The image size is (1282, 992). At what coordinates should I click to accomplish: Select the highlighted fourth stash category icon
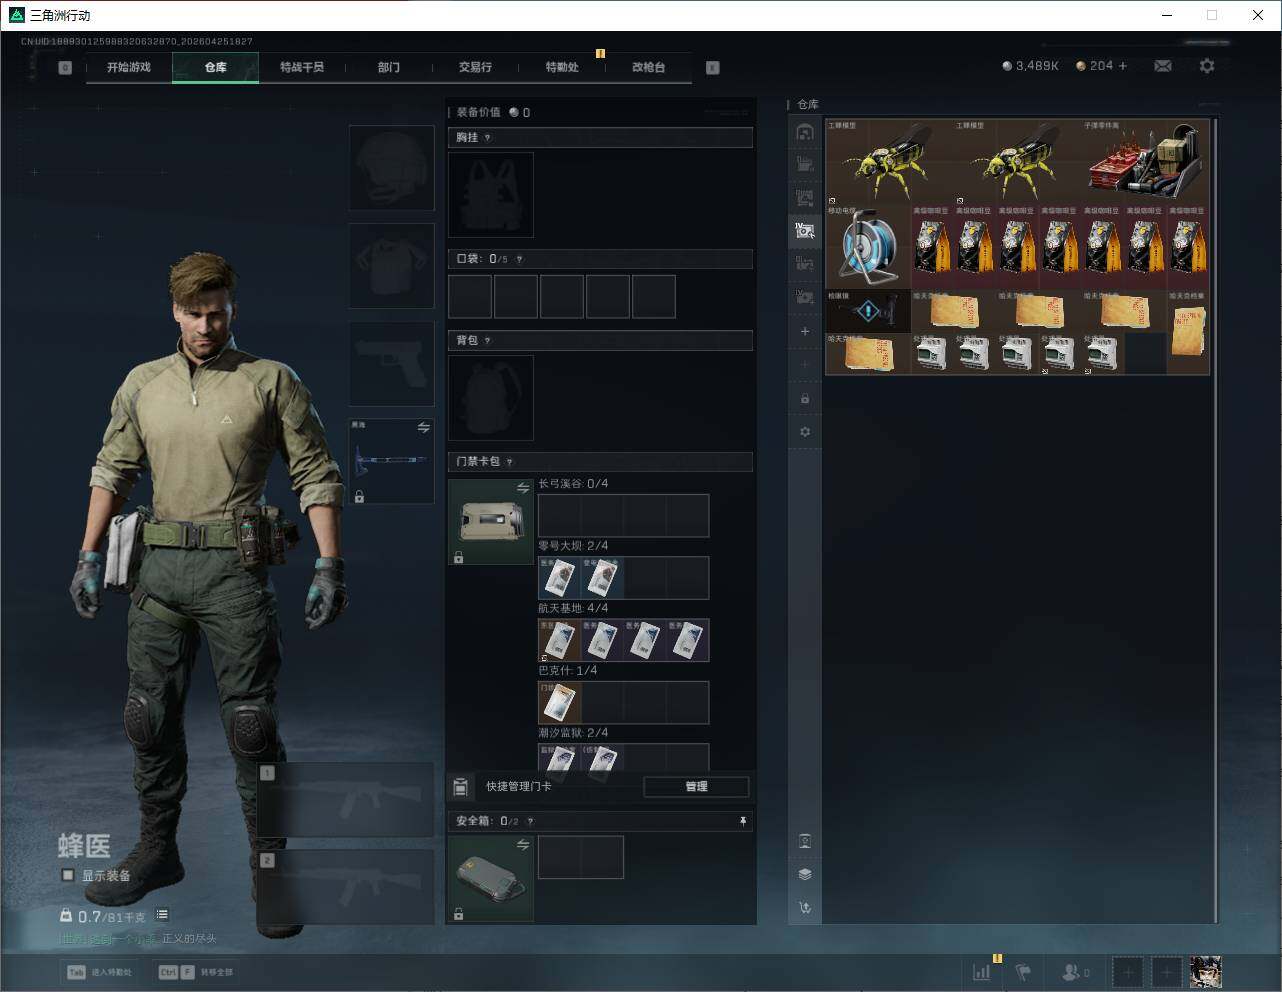805,231
